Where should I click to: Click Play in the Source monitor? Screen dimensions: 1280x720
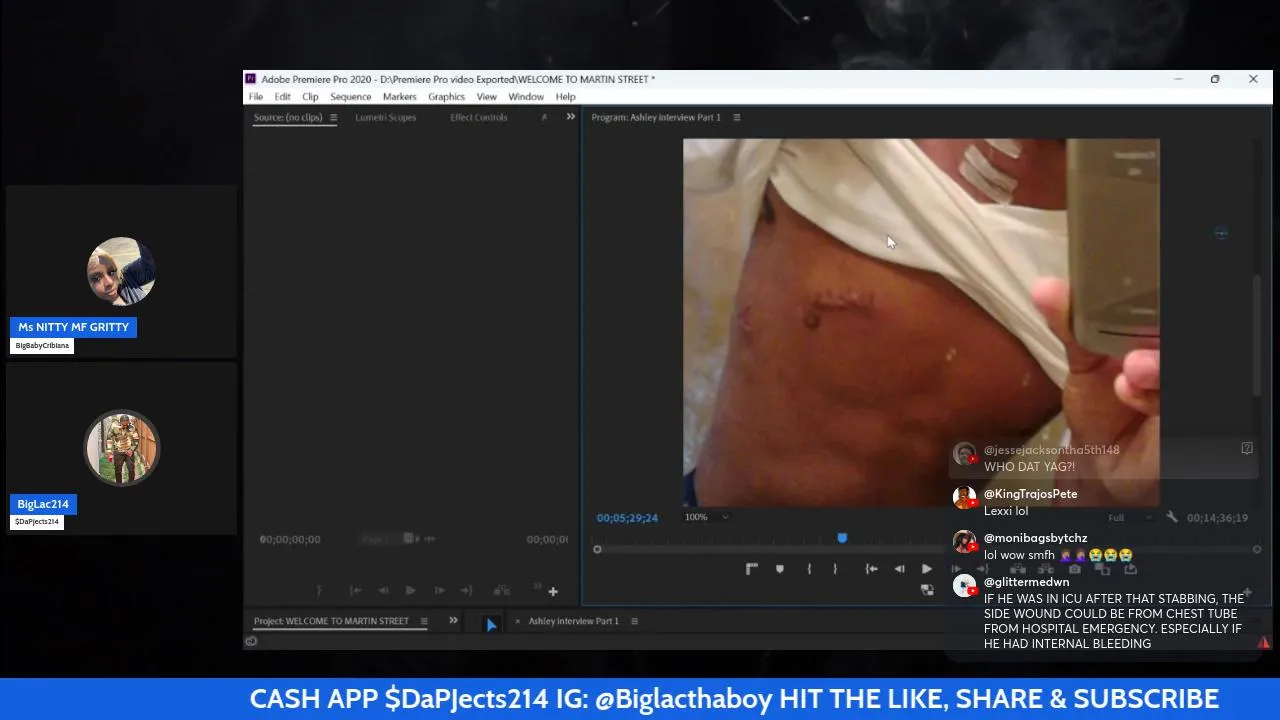click(x=410, y=591)
